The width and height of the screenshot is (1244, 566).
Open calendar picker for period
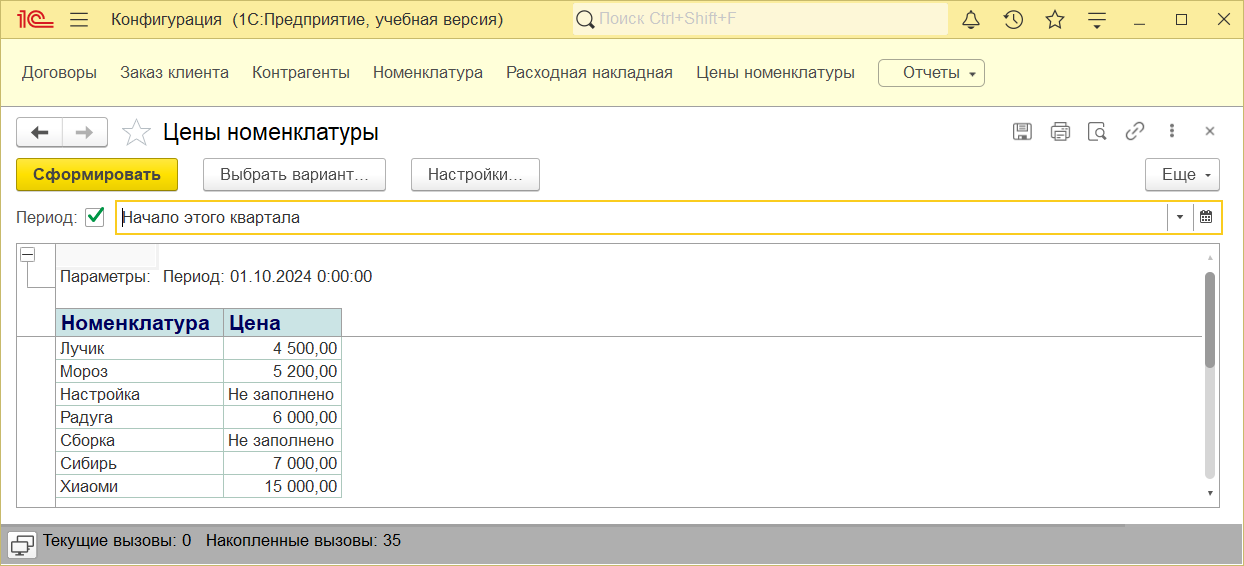coord(1206,217)
